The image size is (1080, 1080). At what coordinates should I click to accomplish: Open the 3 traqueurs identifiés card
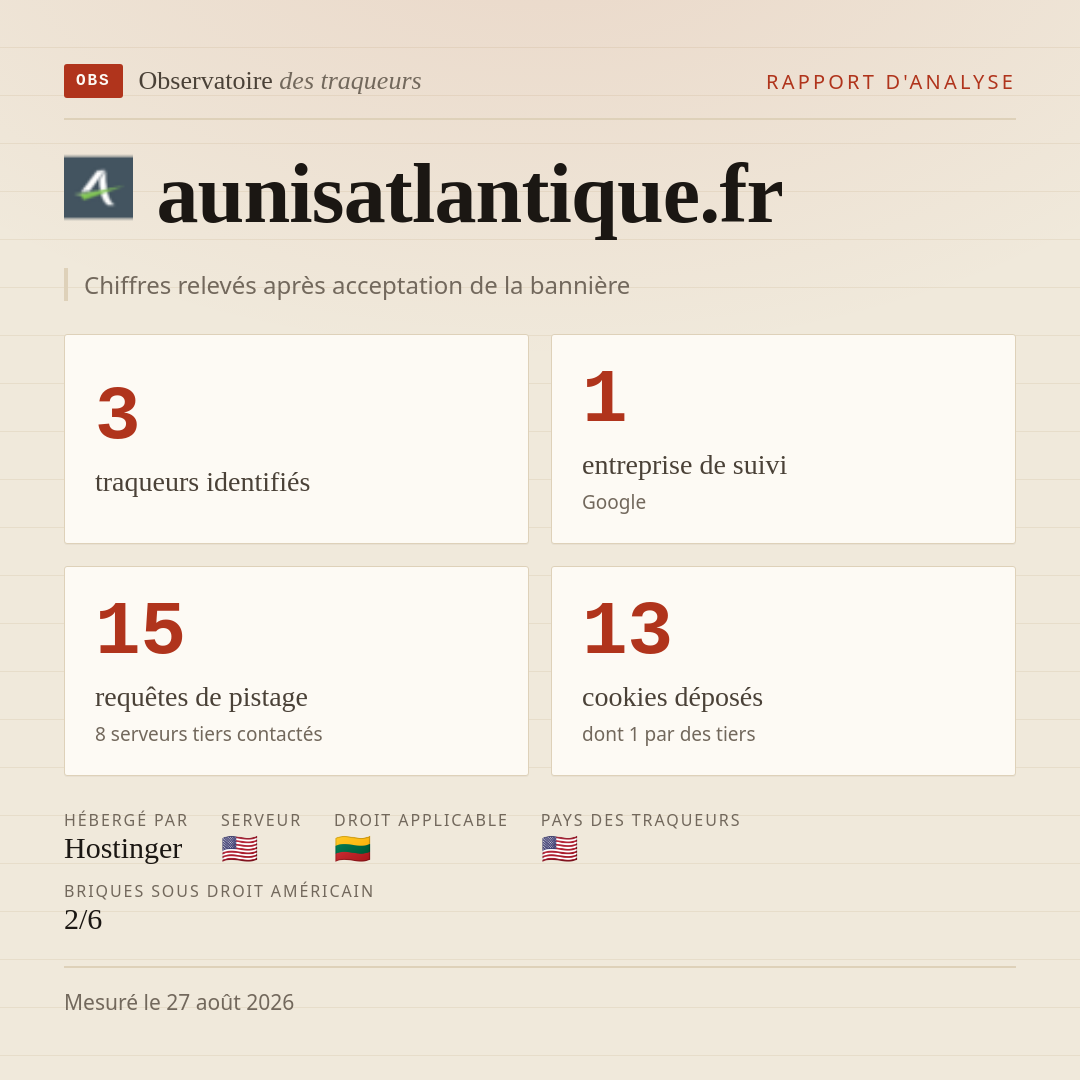point(296,439)
